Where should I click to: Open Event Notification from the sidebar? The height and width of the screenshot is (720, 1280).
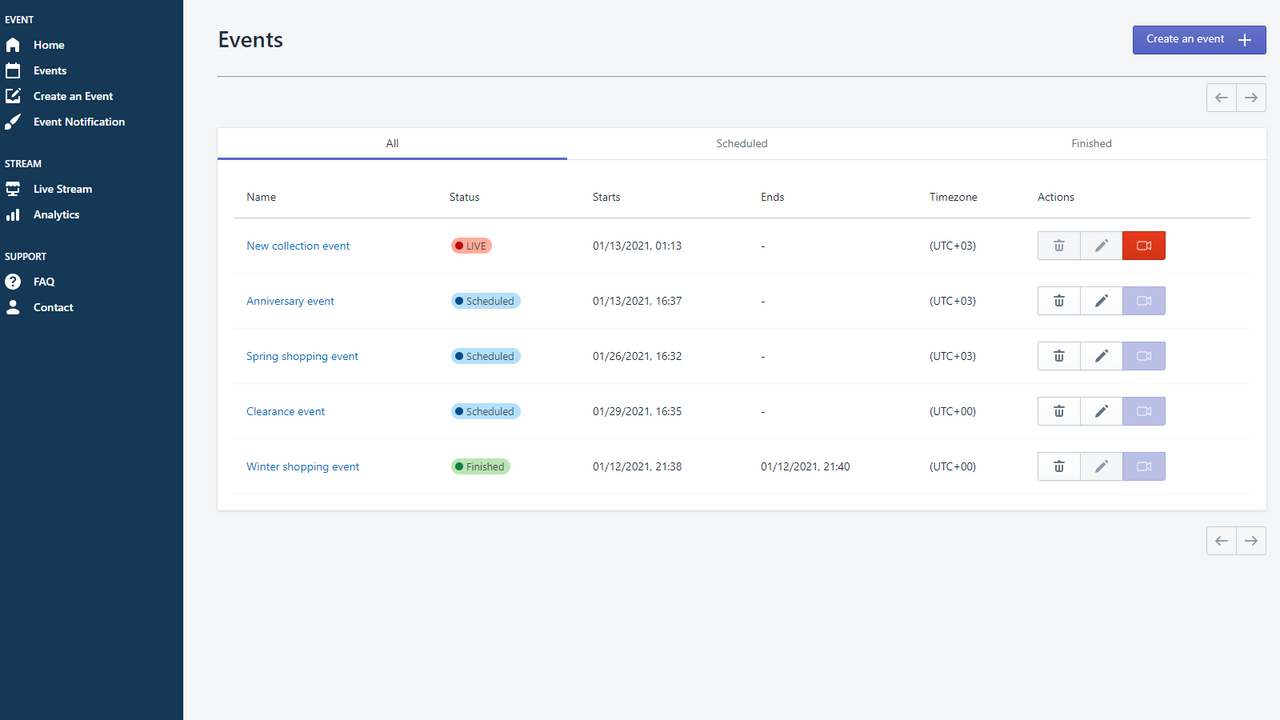click(14, 121)
